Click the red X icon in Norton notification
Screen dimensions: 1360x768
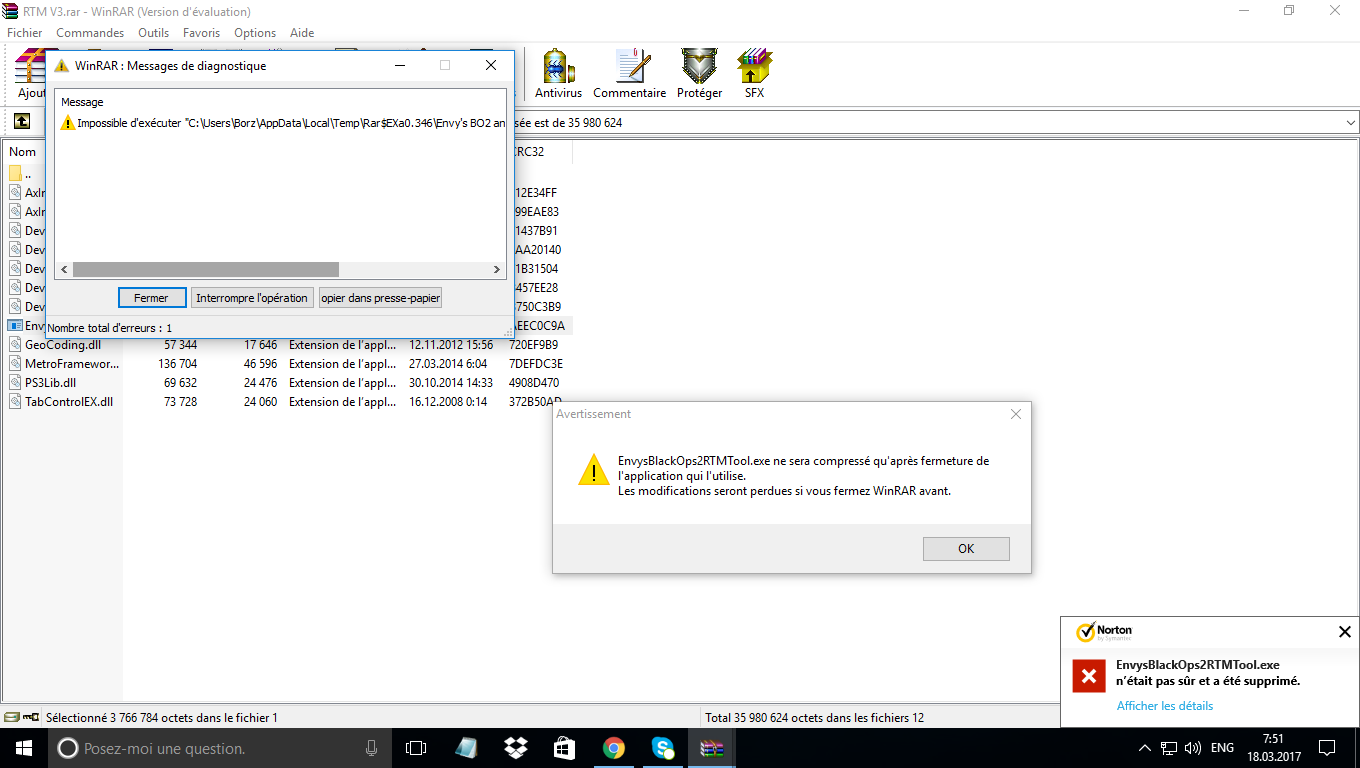click(1088, 676)
